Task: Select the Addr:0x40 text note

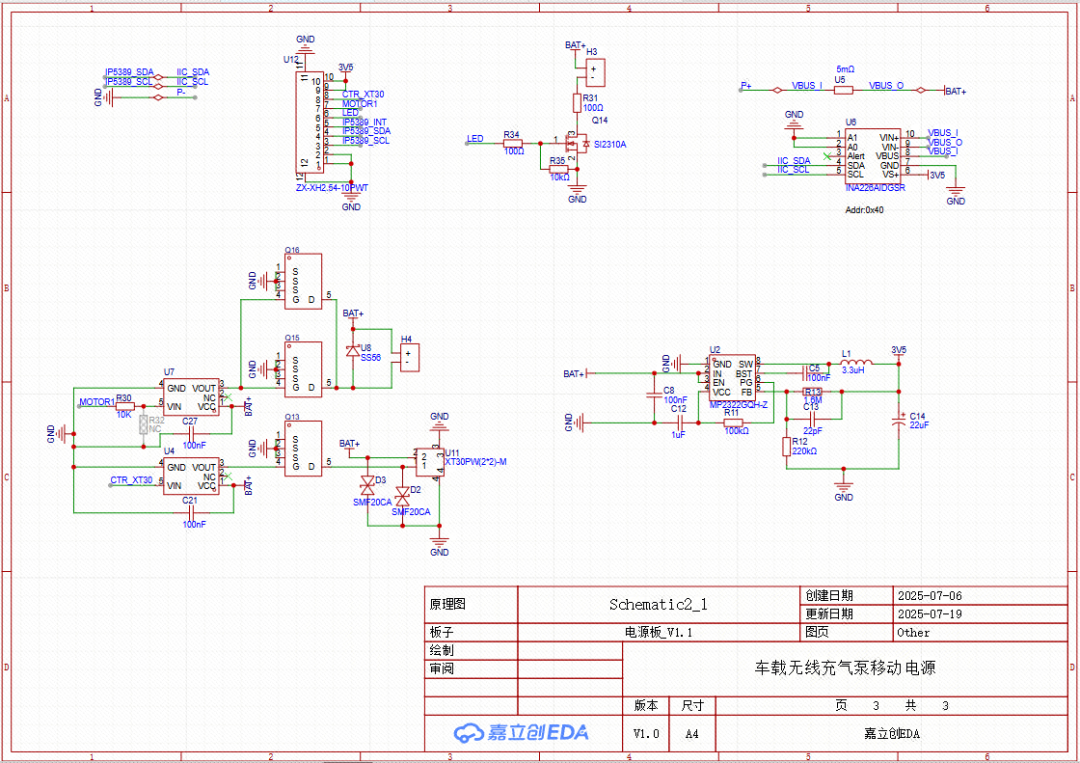Action: [866, 210]
